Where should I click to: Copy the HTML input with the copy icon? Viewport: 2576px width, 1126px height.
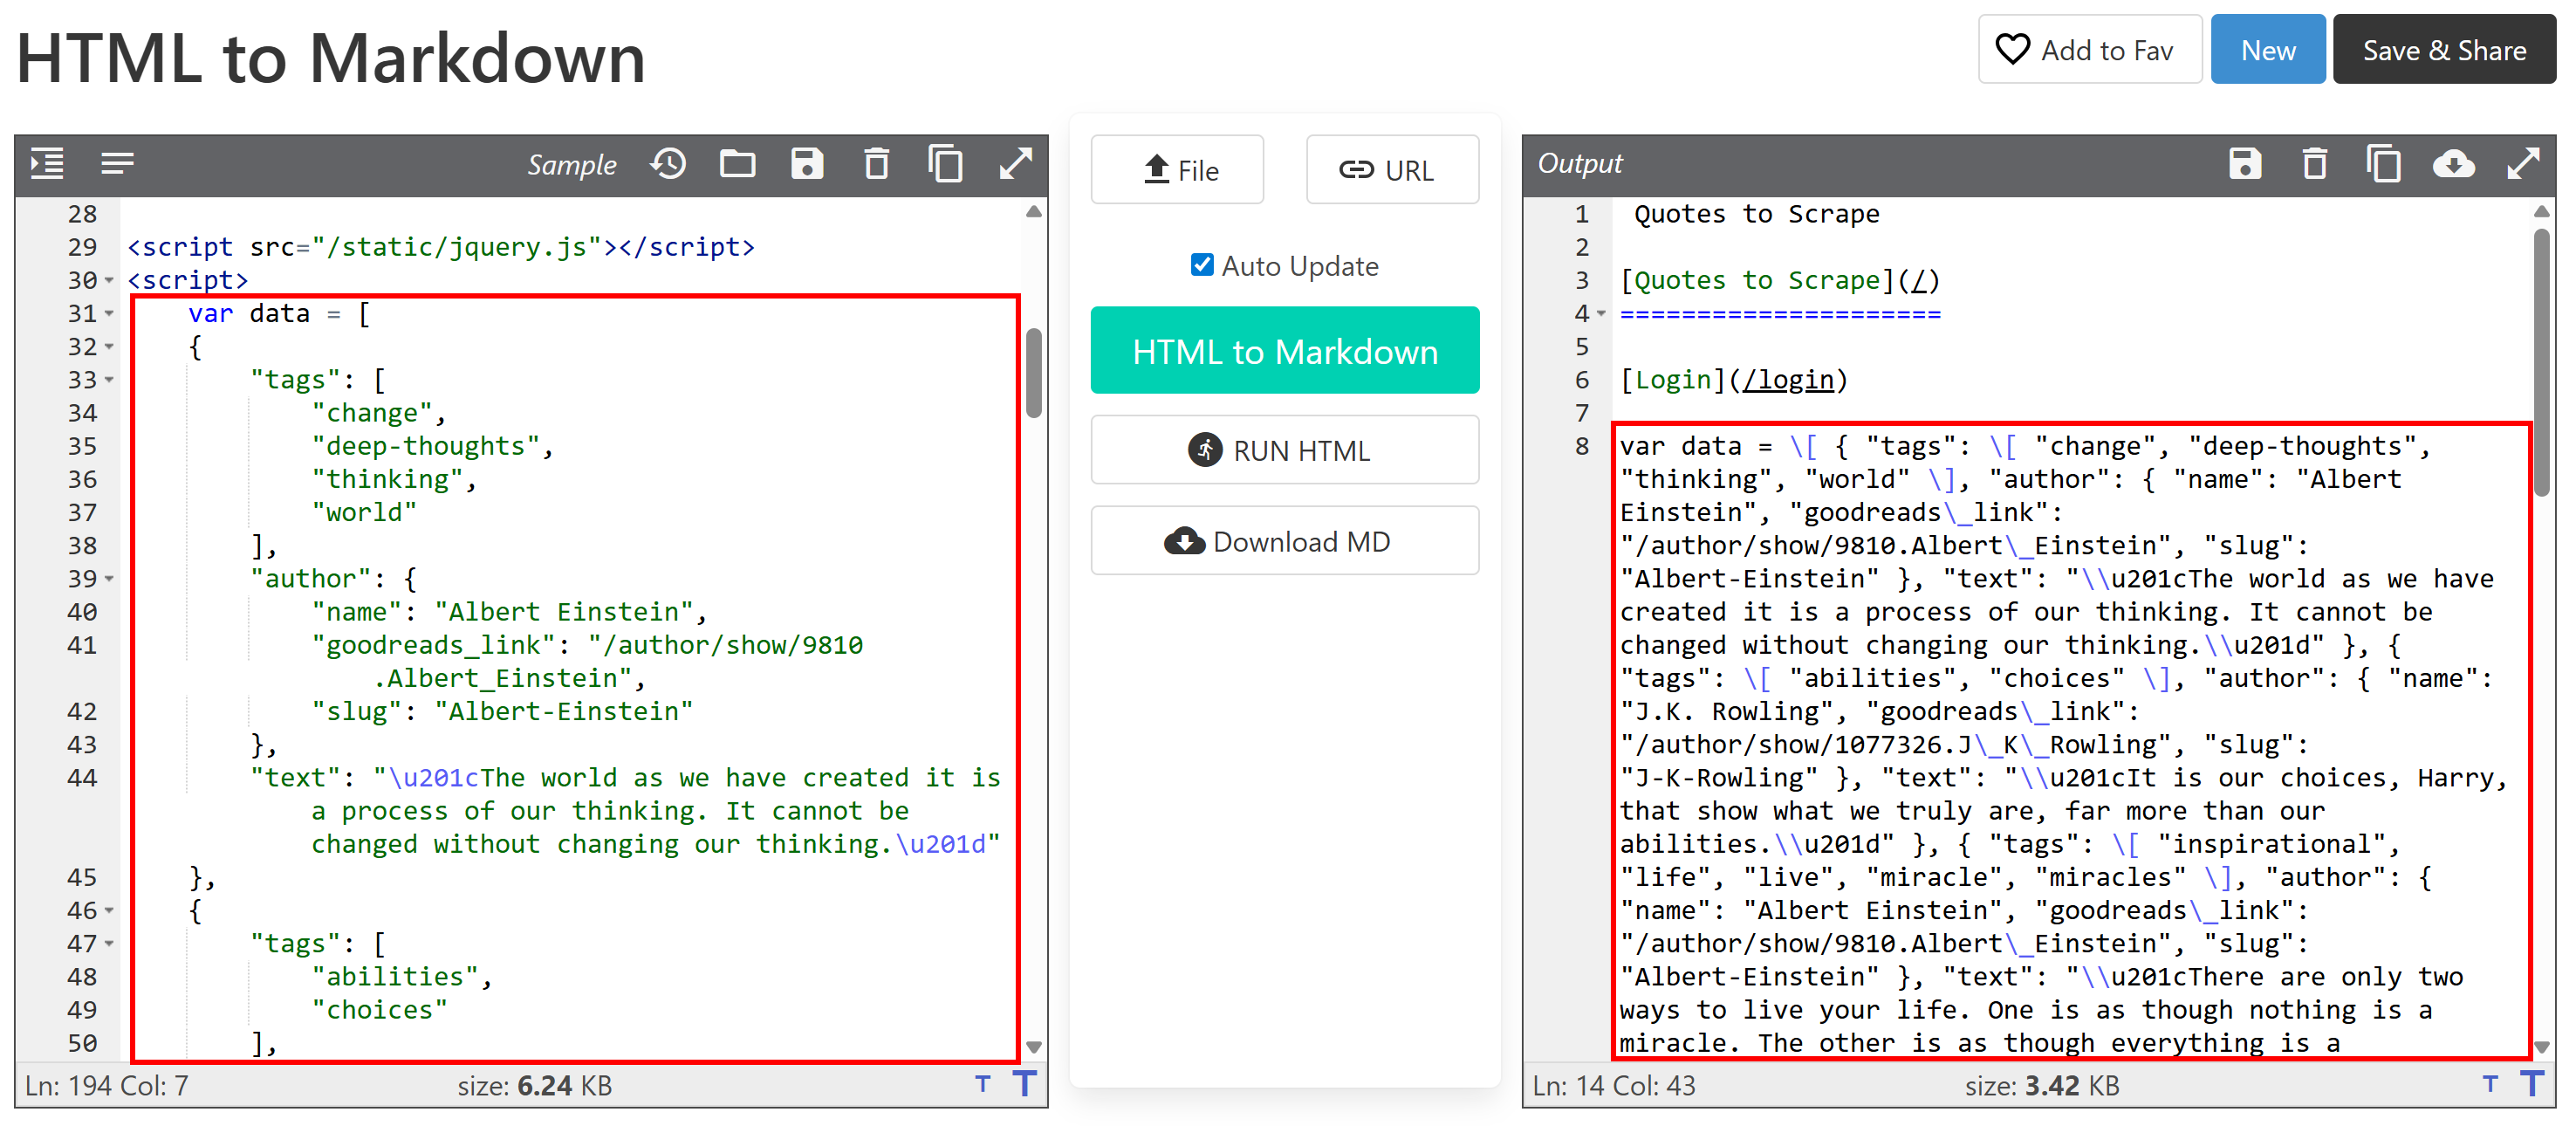click(946, 164)
